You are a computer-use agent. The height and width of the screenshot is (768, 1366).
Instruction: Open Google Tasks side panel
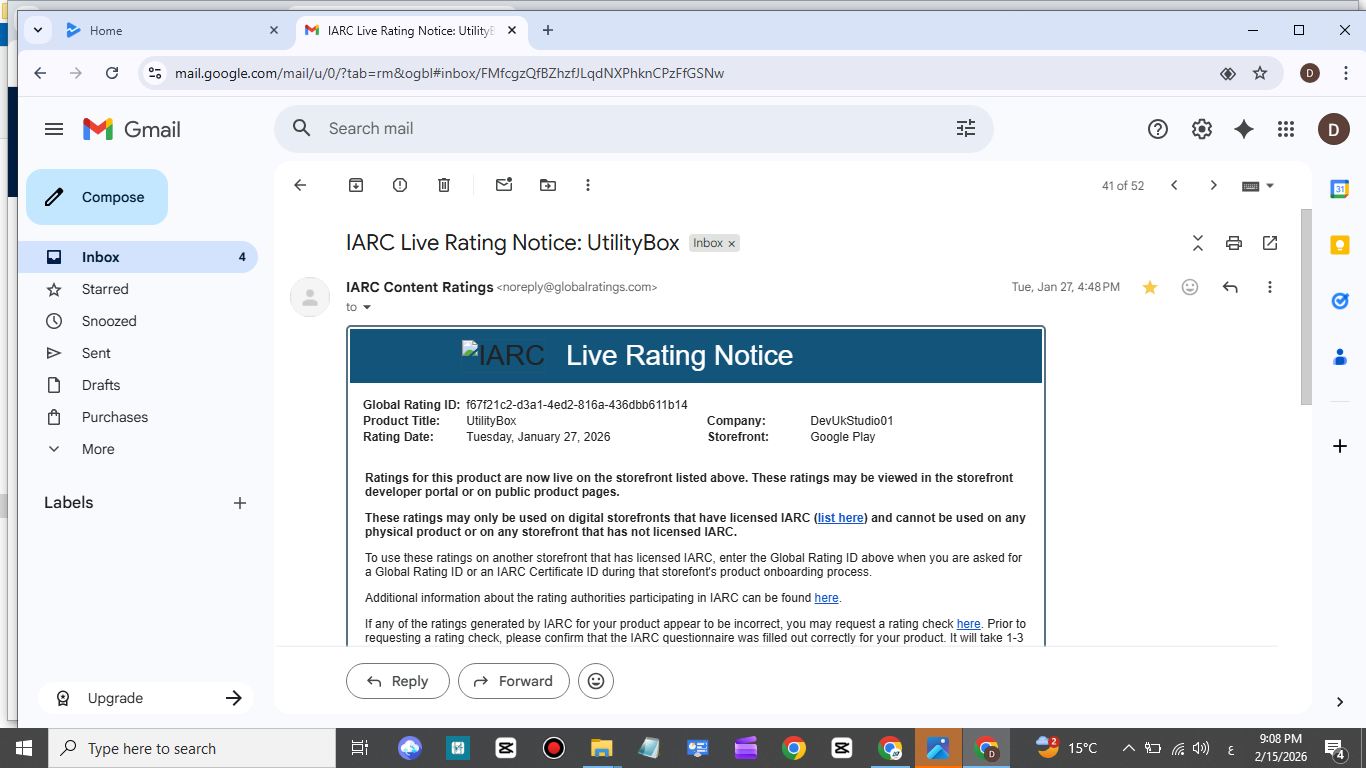(x=1340, y=301)
